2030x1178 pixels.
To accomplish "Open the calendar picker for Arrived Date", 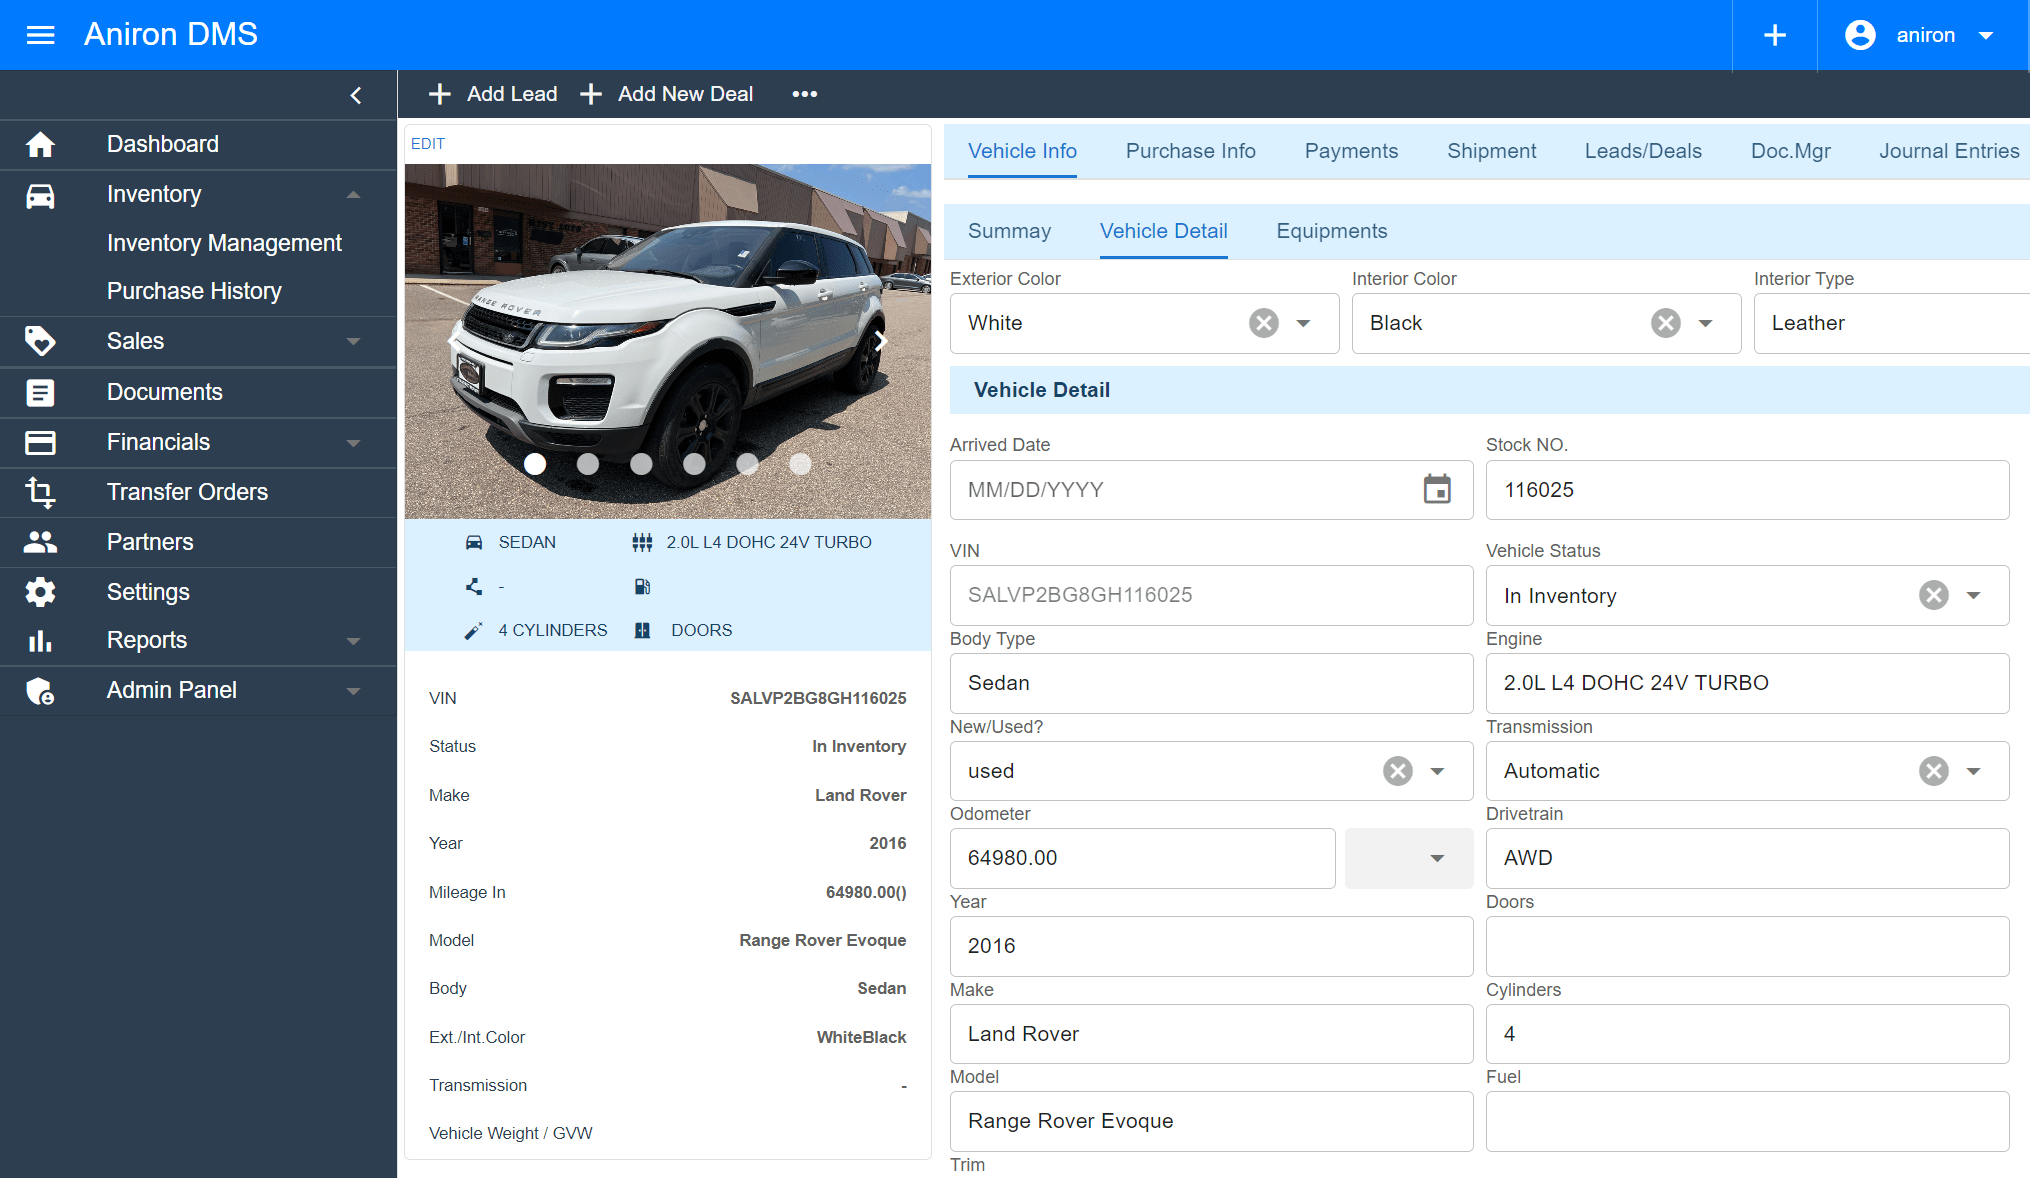I will click(1436, 489).
